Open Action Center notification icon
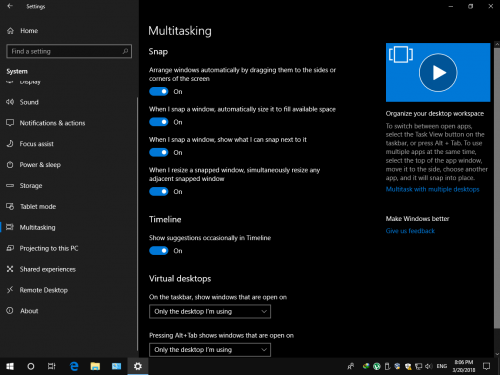The width and height of the screenshot is (500, 375). point(487,366)
